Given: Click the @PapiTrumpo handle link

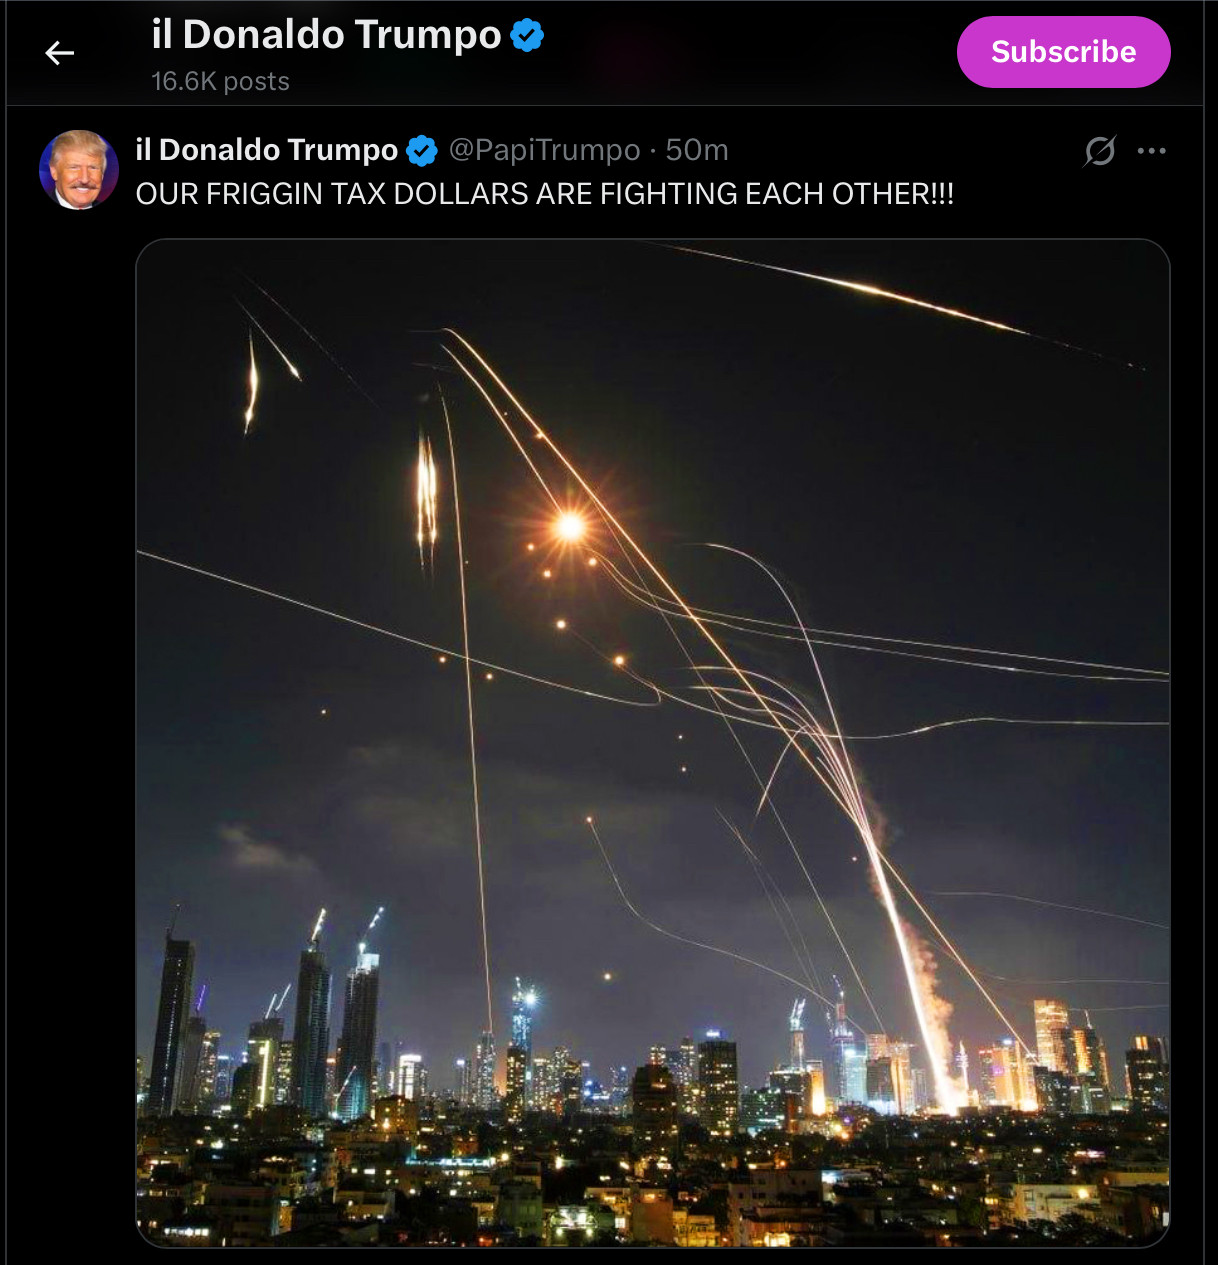Looking at the screenshot, I should coord(544,150).
